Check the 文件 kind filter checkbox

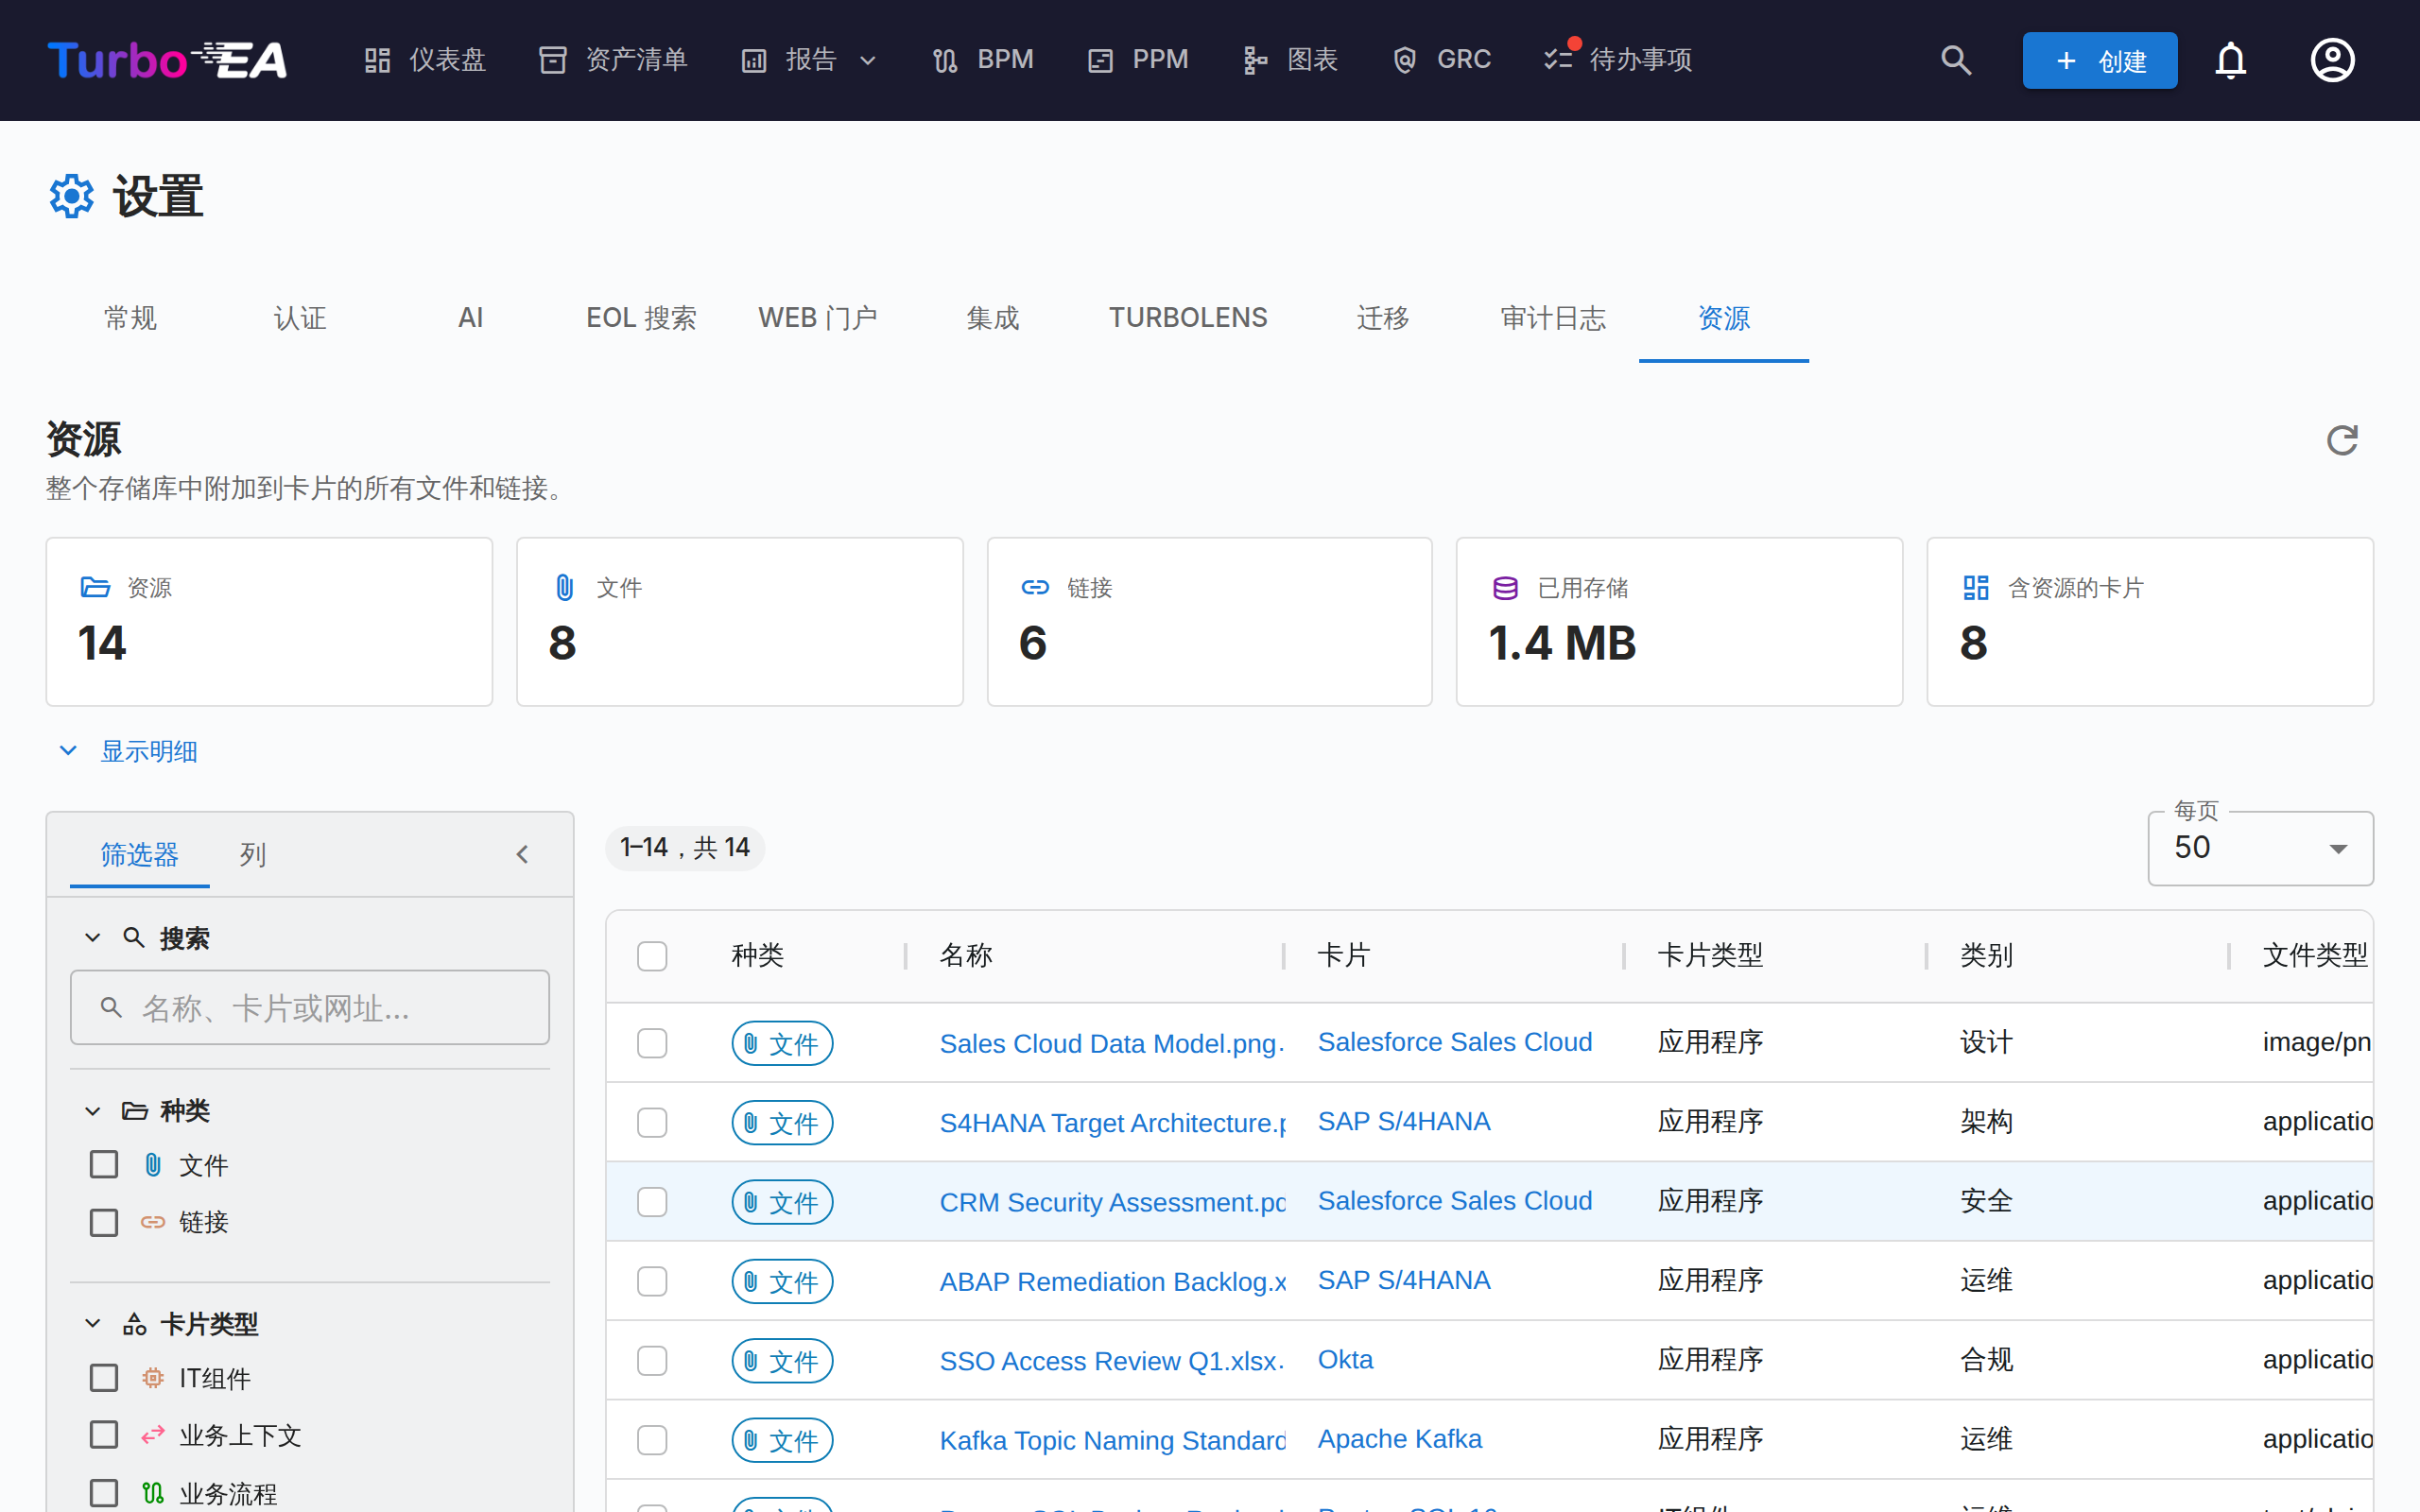coord(104,1164)
